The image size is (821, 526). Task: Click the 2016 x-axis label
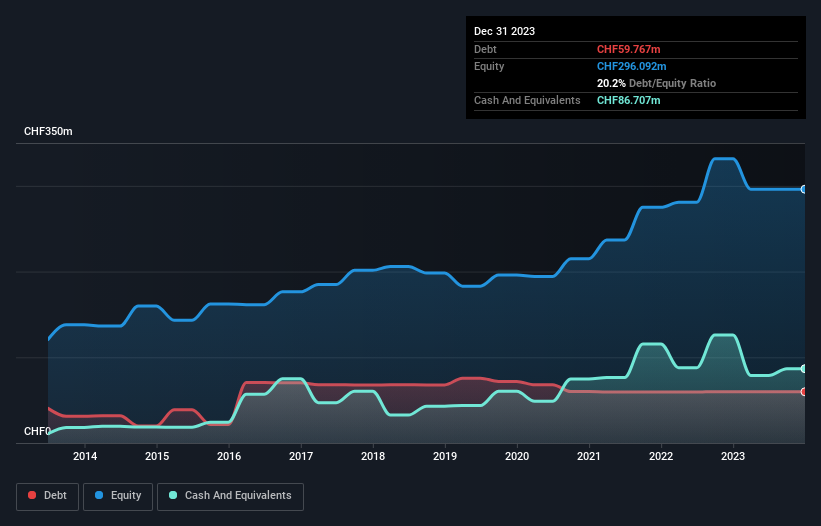229,456
